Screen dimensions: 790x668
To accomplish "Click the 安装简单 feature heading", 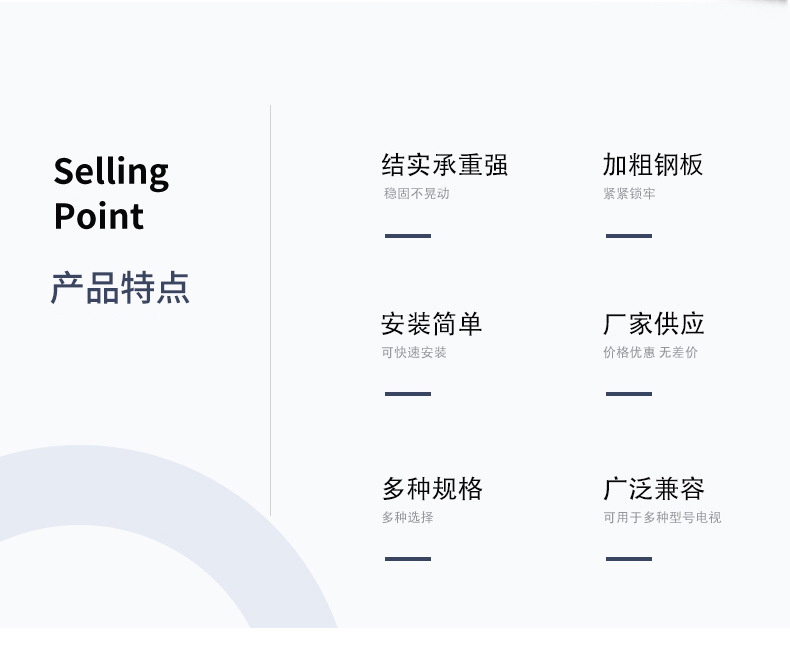I will coord(432,324).
